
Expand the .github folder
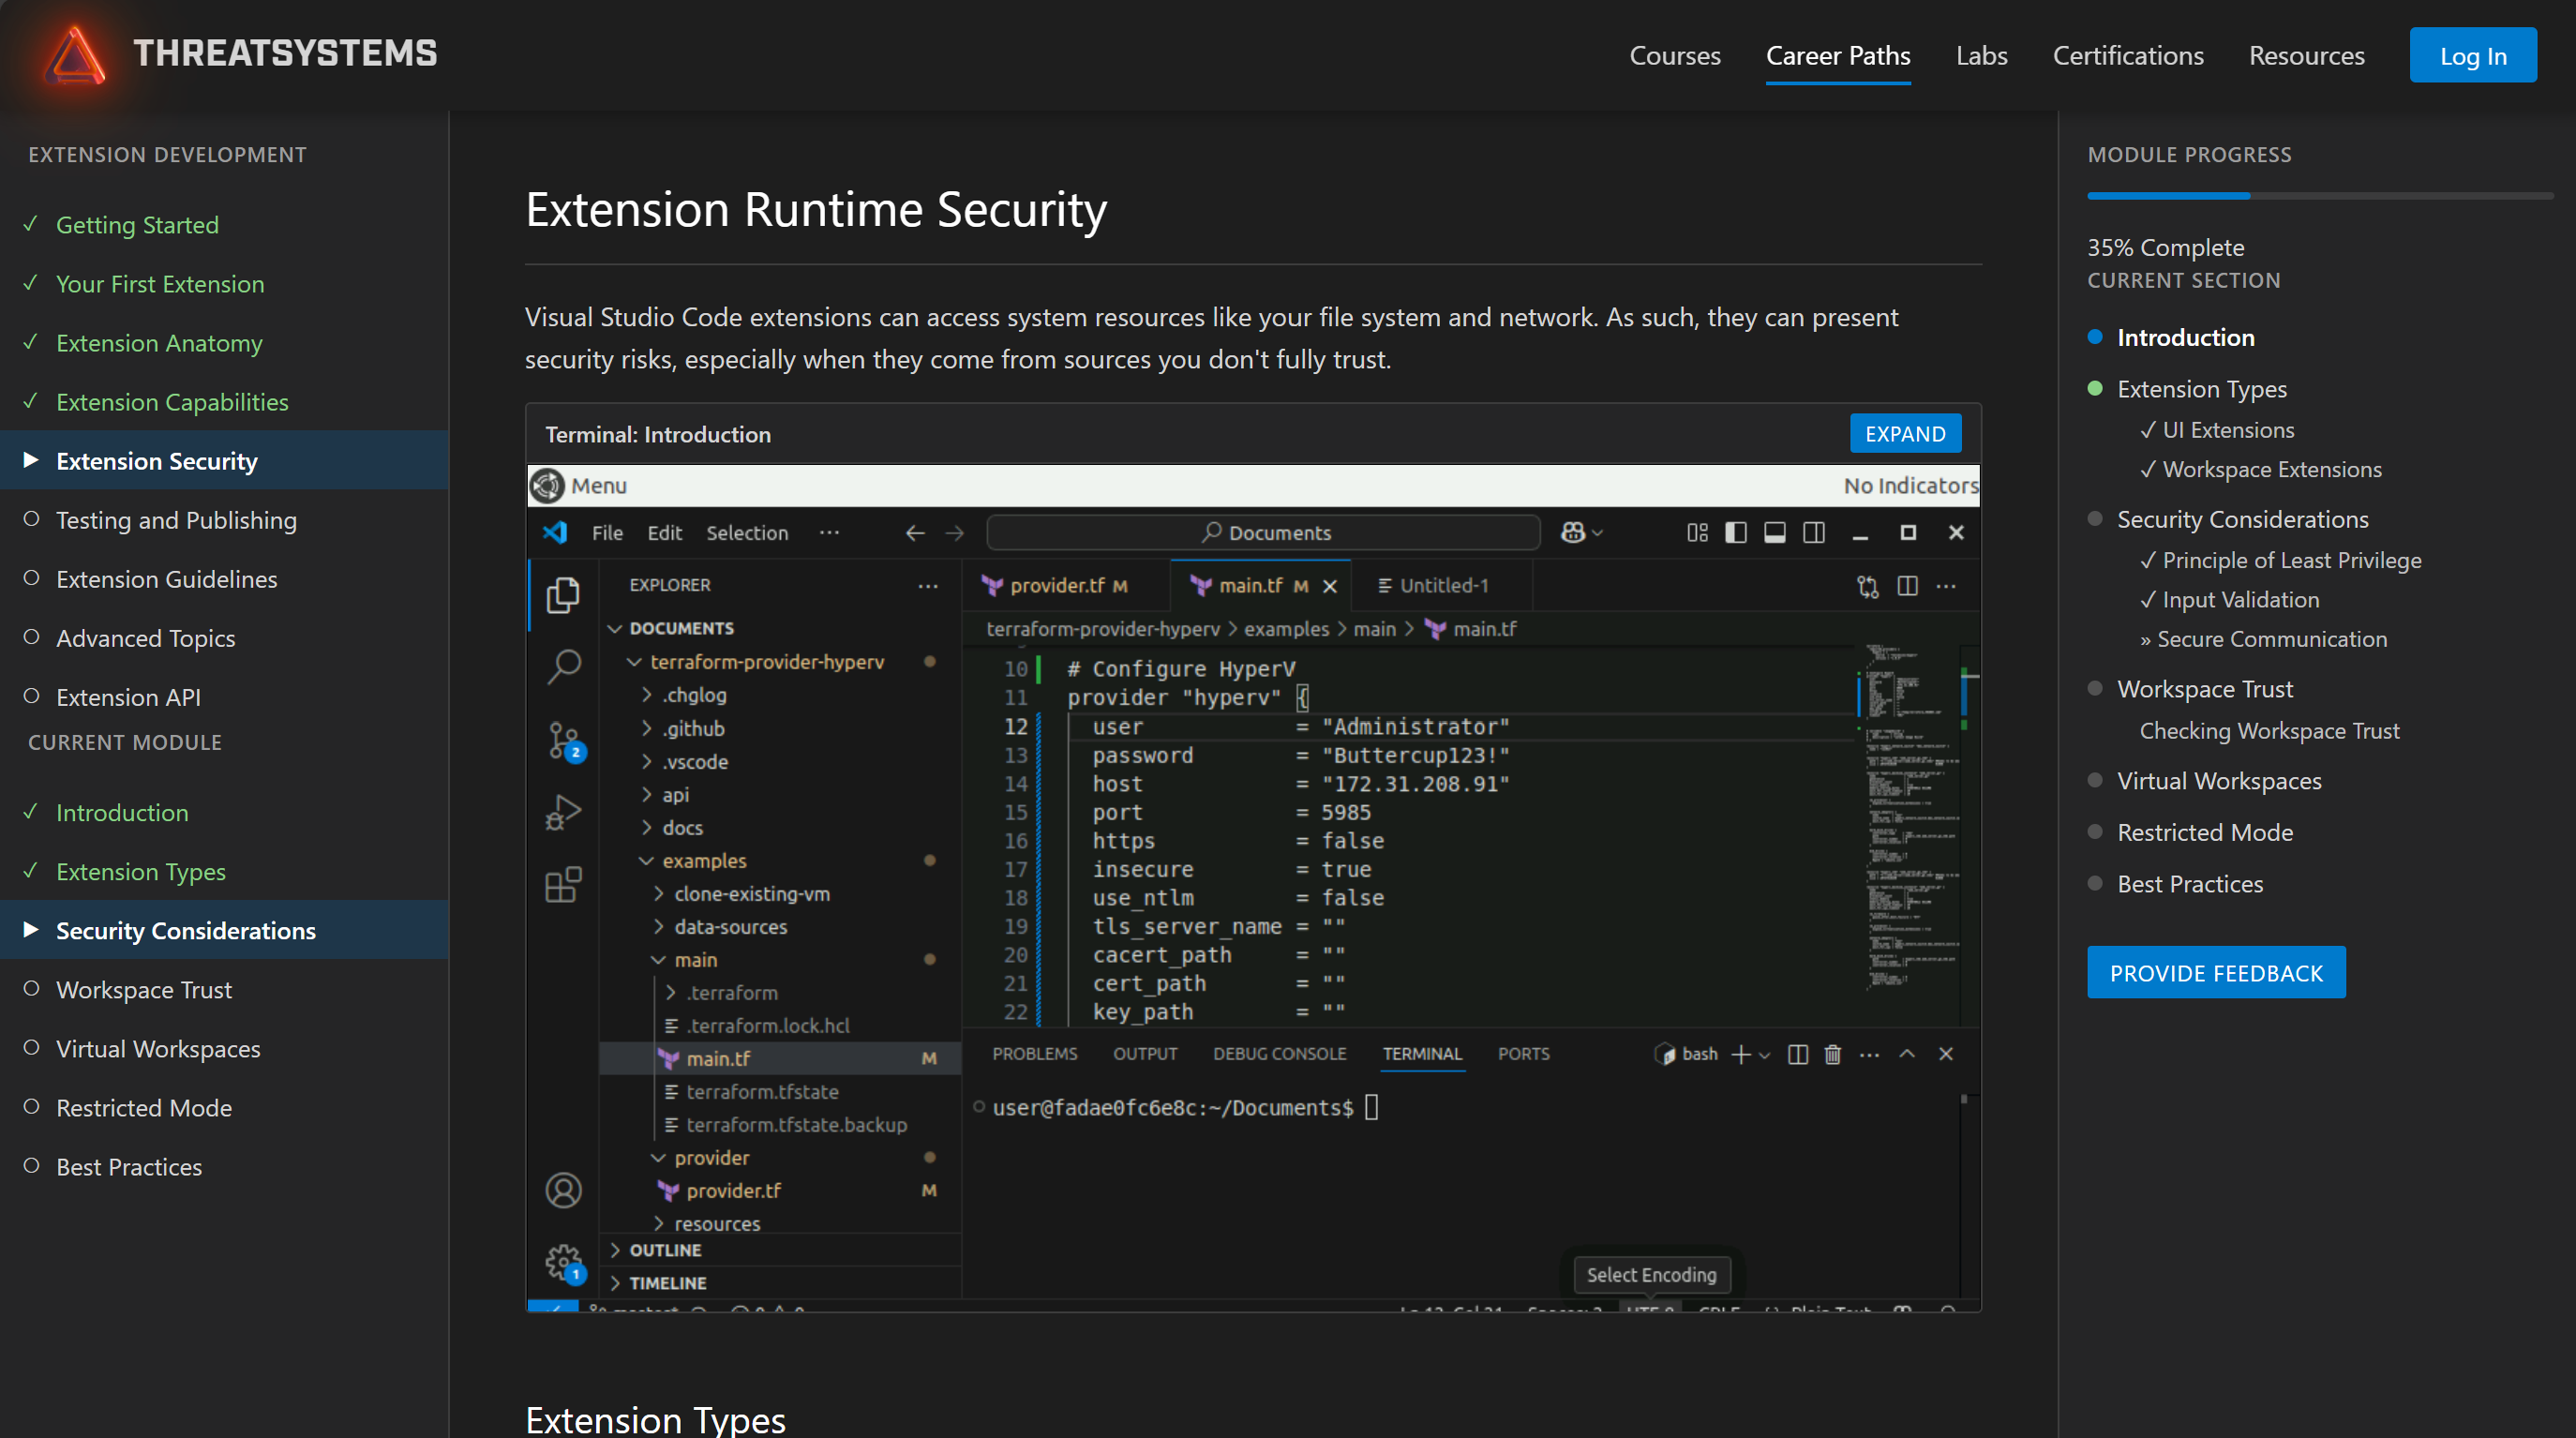coord(692,729)
